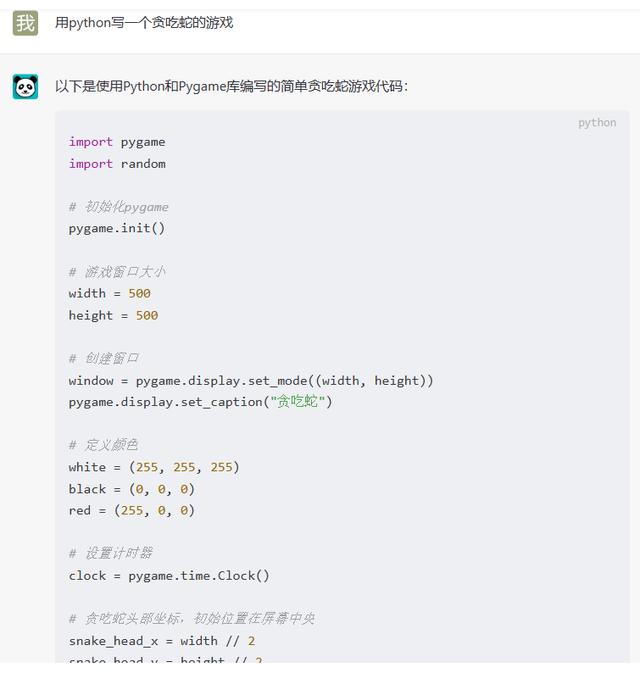Click the black color definition line
This screenshot has height=673, width=640.
(x=132, y=489)
